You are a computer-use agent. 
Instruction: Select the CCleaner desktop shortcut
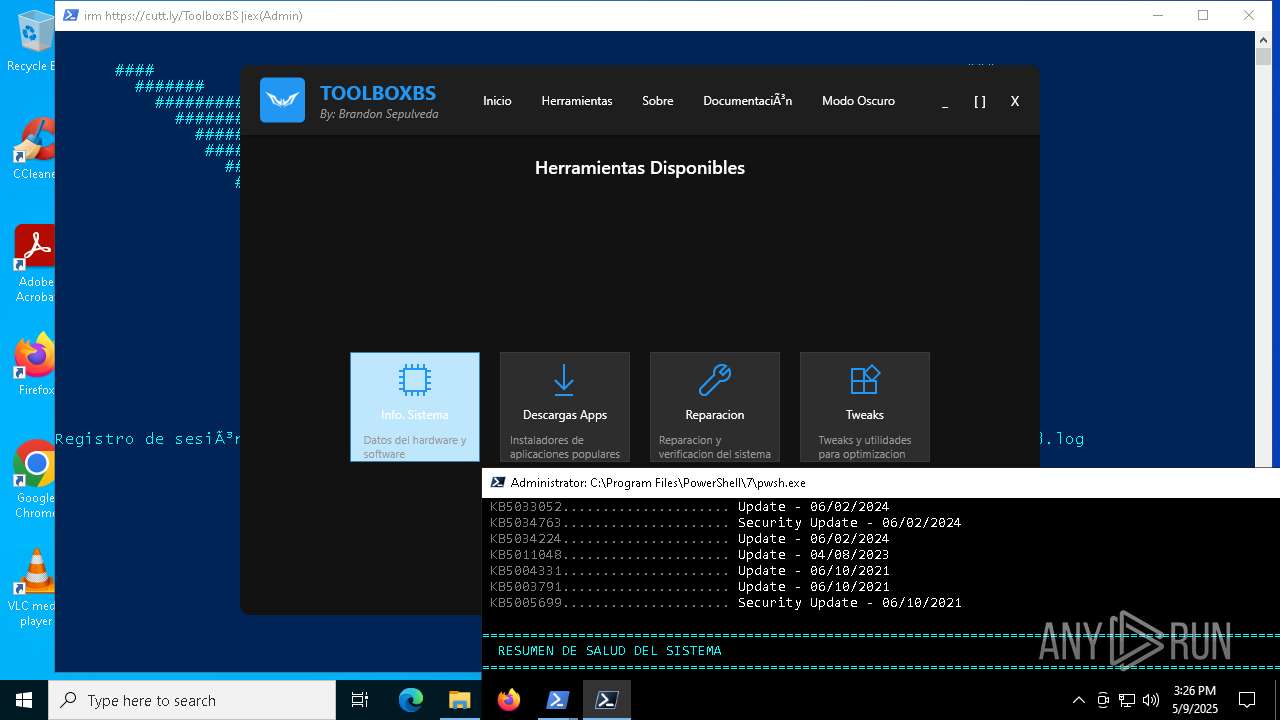click(x=32, y=148)
